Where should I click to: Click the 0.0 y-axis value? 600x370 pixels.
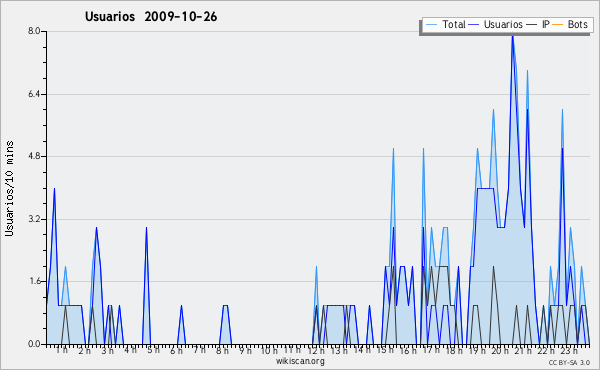tap(34, 344)
